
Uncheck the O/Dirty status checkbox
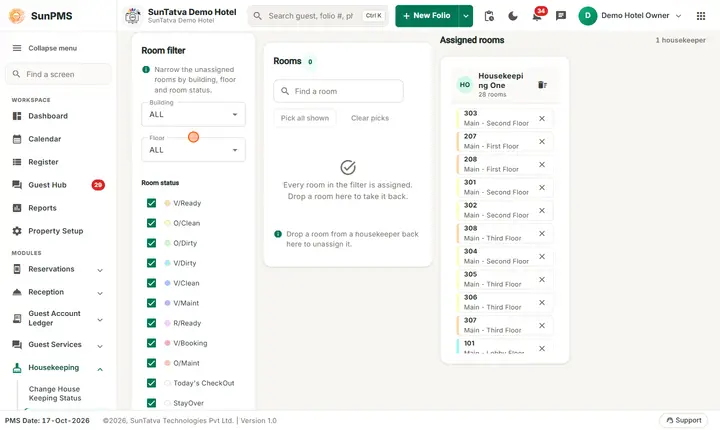tap(151, 243)
